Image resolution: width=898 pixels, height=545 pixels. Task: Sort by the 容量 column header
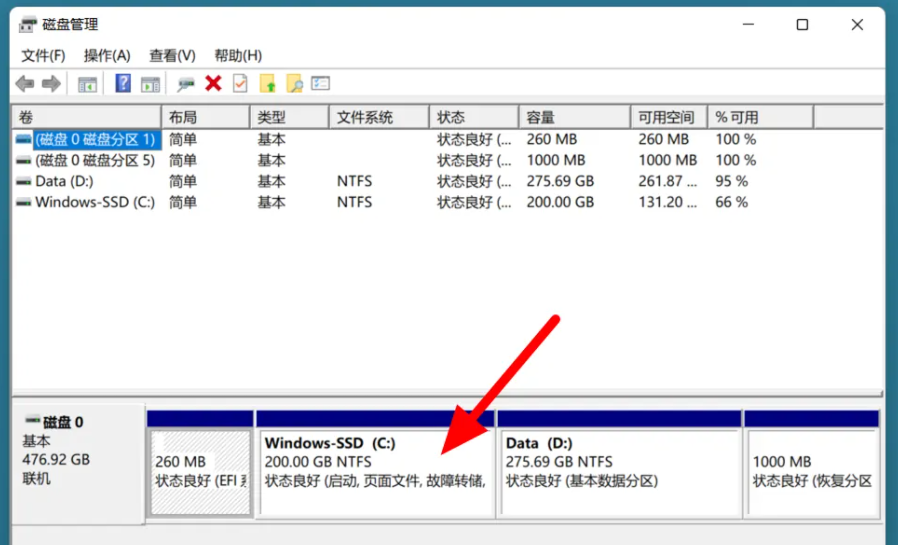574,117
